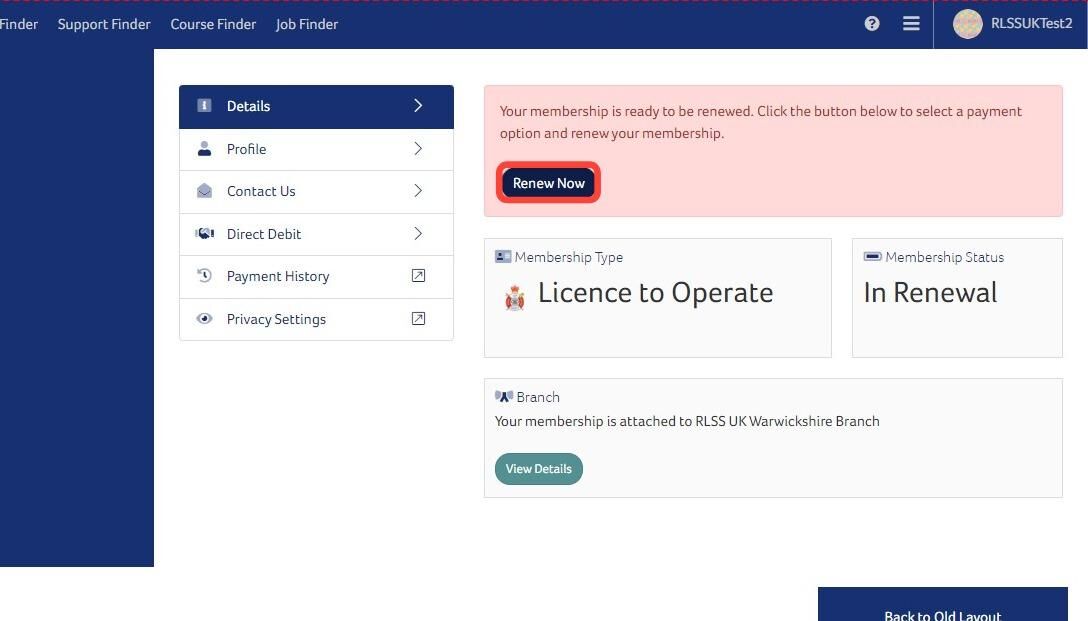Open the Direct Debit menu item
Screen dimensions: 1088x621
[x=316, y=235]
